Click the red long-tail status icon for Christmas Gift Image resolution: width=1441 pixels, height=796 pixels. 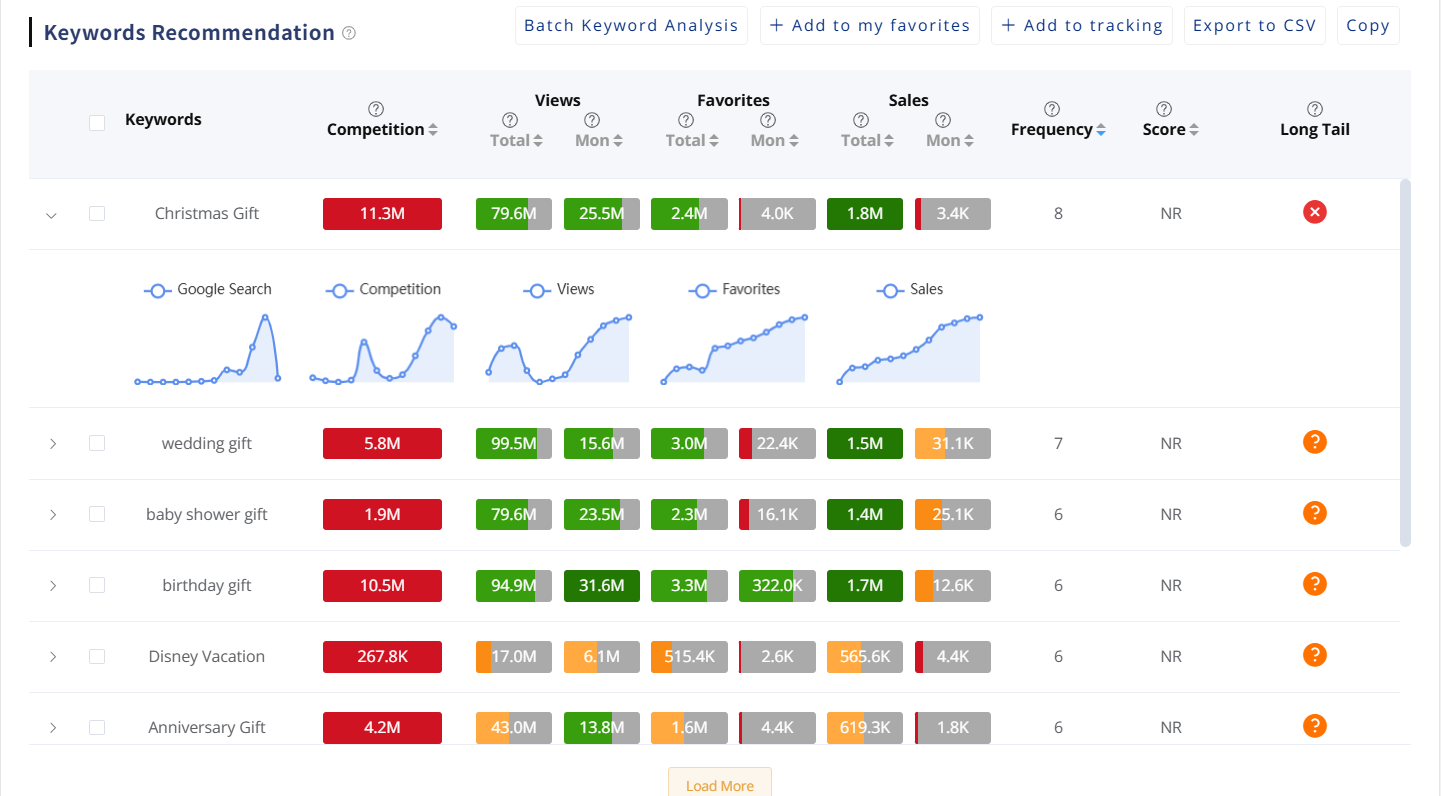point(1314,212)
